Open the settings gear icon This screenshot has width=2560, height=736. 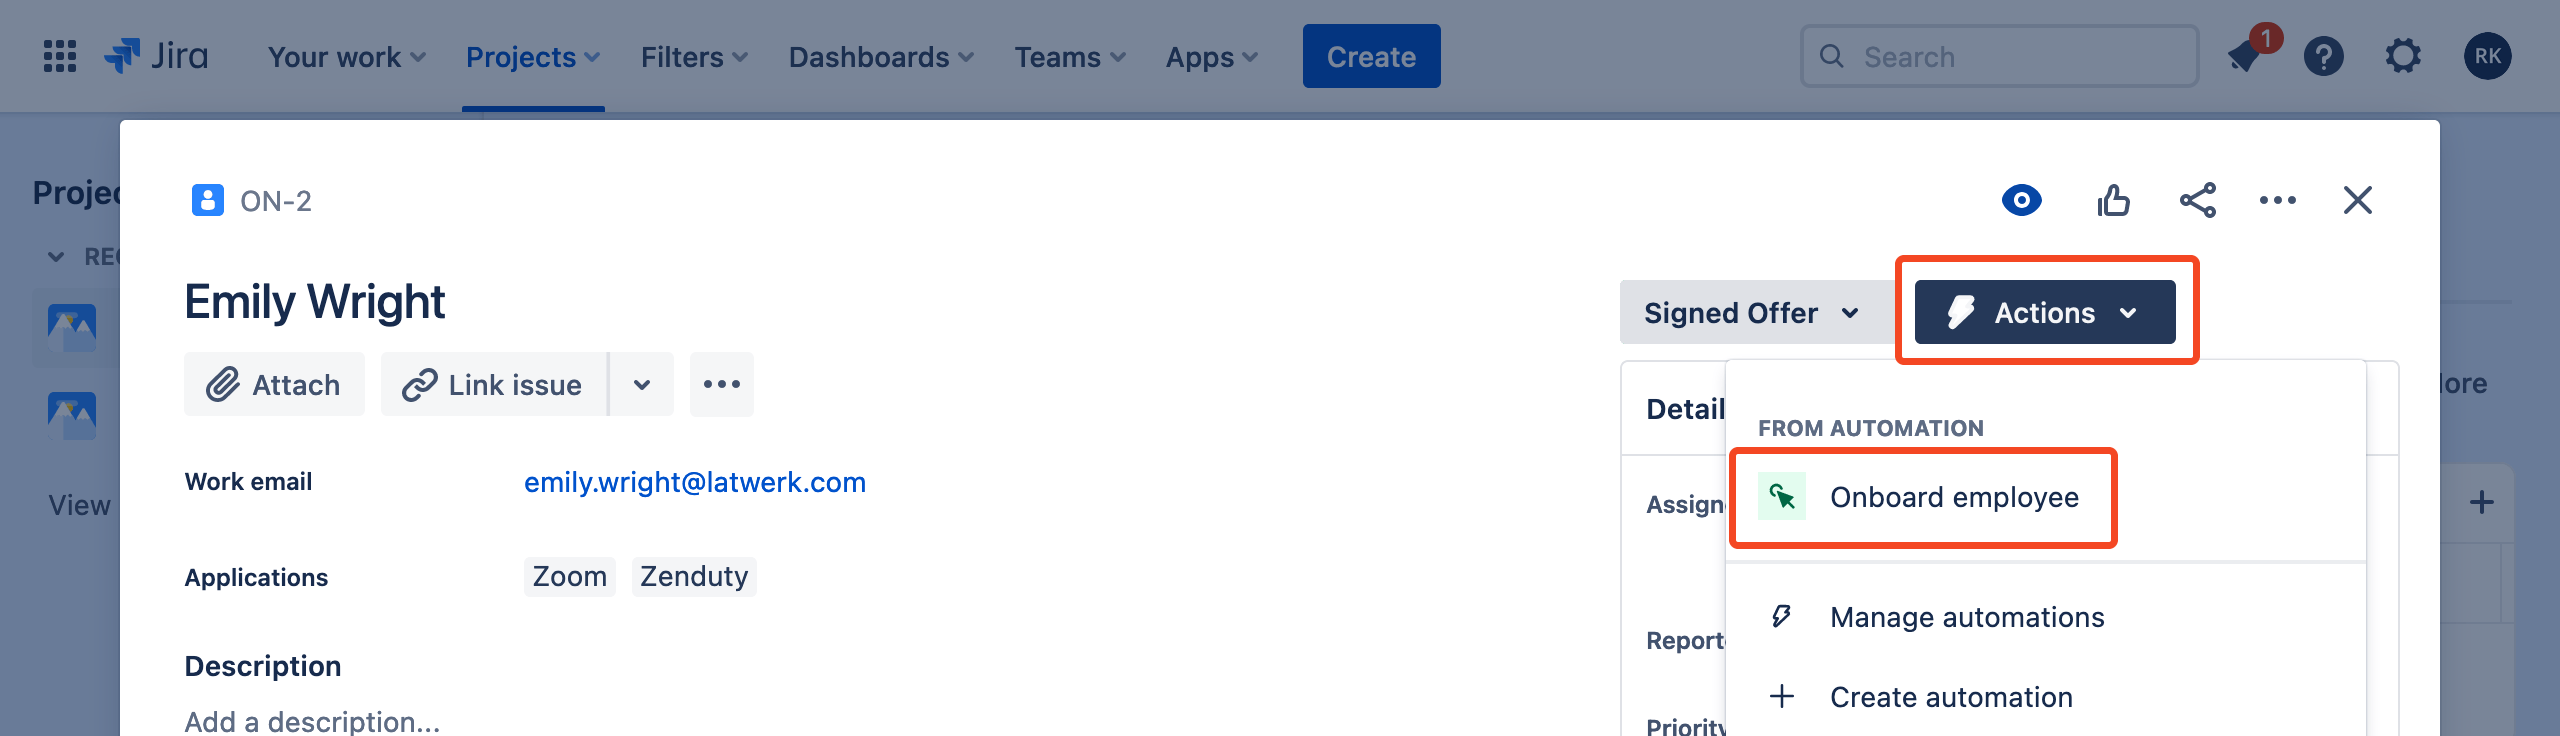[x=2403, y=56]
